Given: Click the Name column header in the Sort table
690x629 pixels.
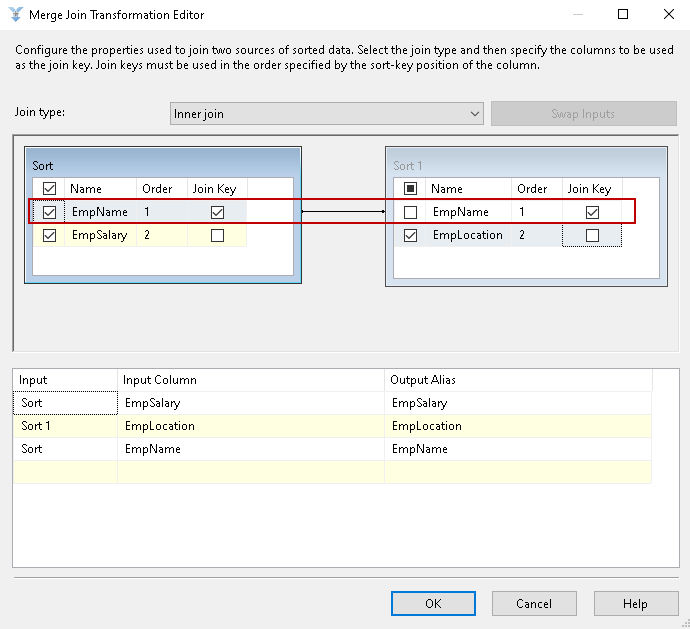Looking at the screenshot, I should (100, 189).
